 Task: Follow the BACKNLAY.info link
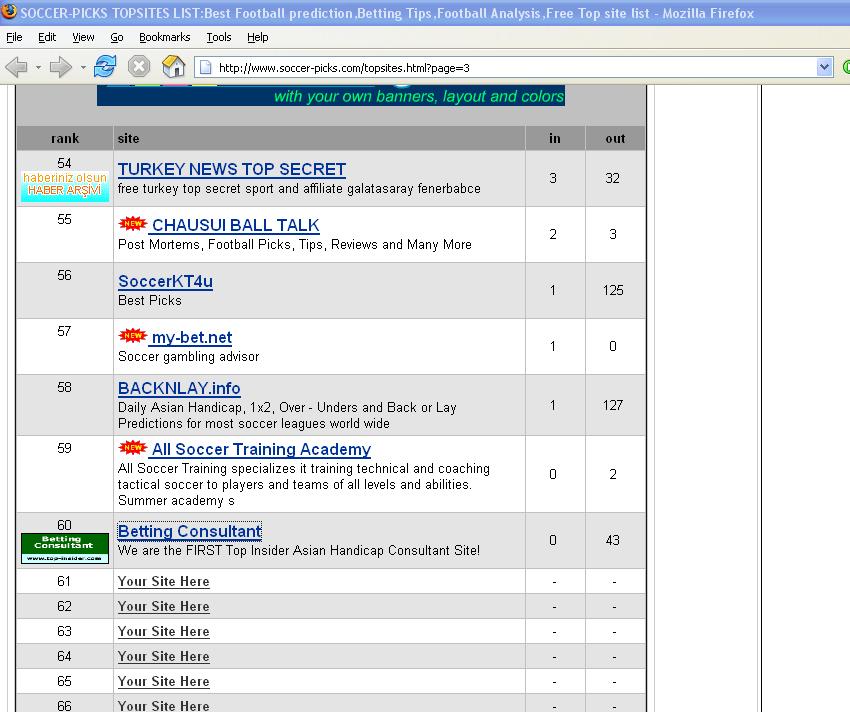coord(179,388)
